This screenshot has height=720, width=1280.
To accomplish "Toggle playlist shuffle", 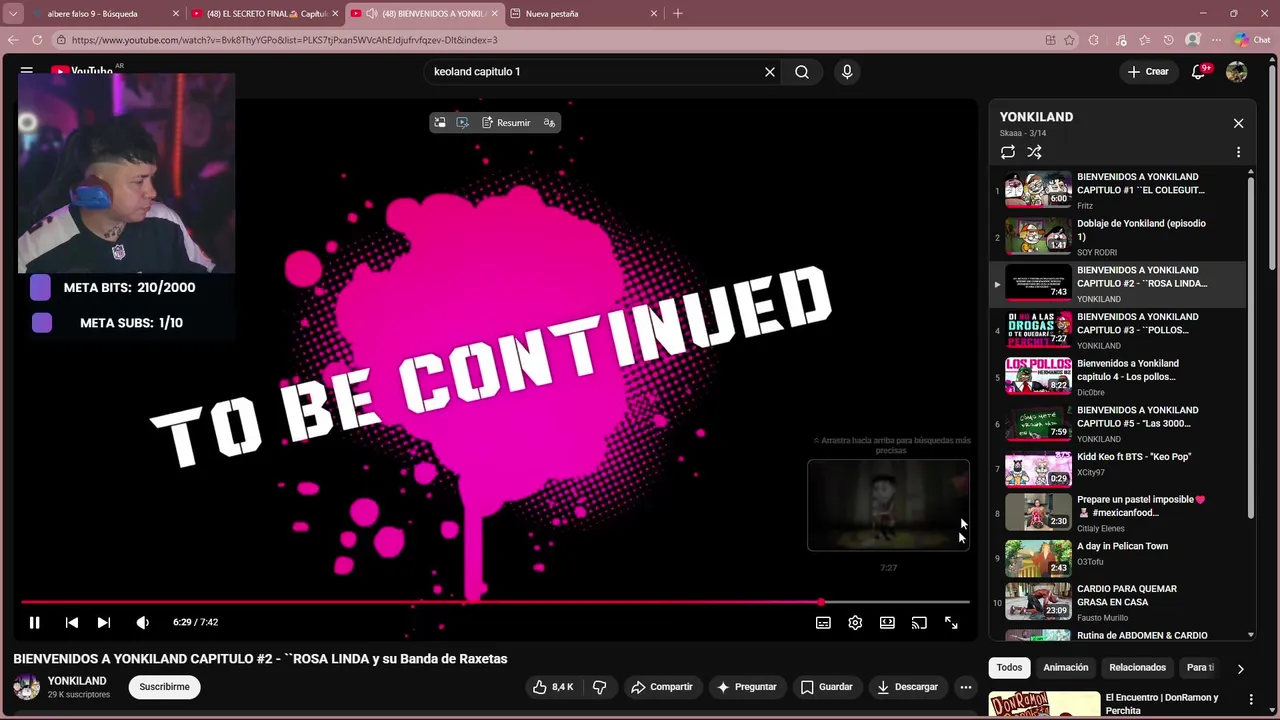I will click(x=1034, y=152).
